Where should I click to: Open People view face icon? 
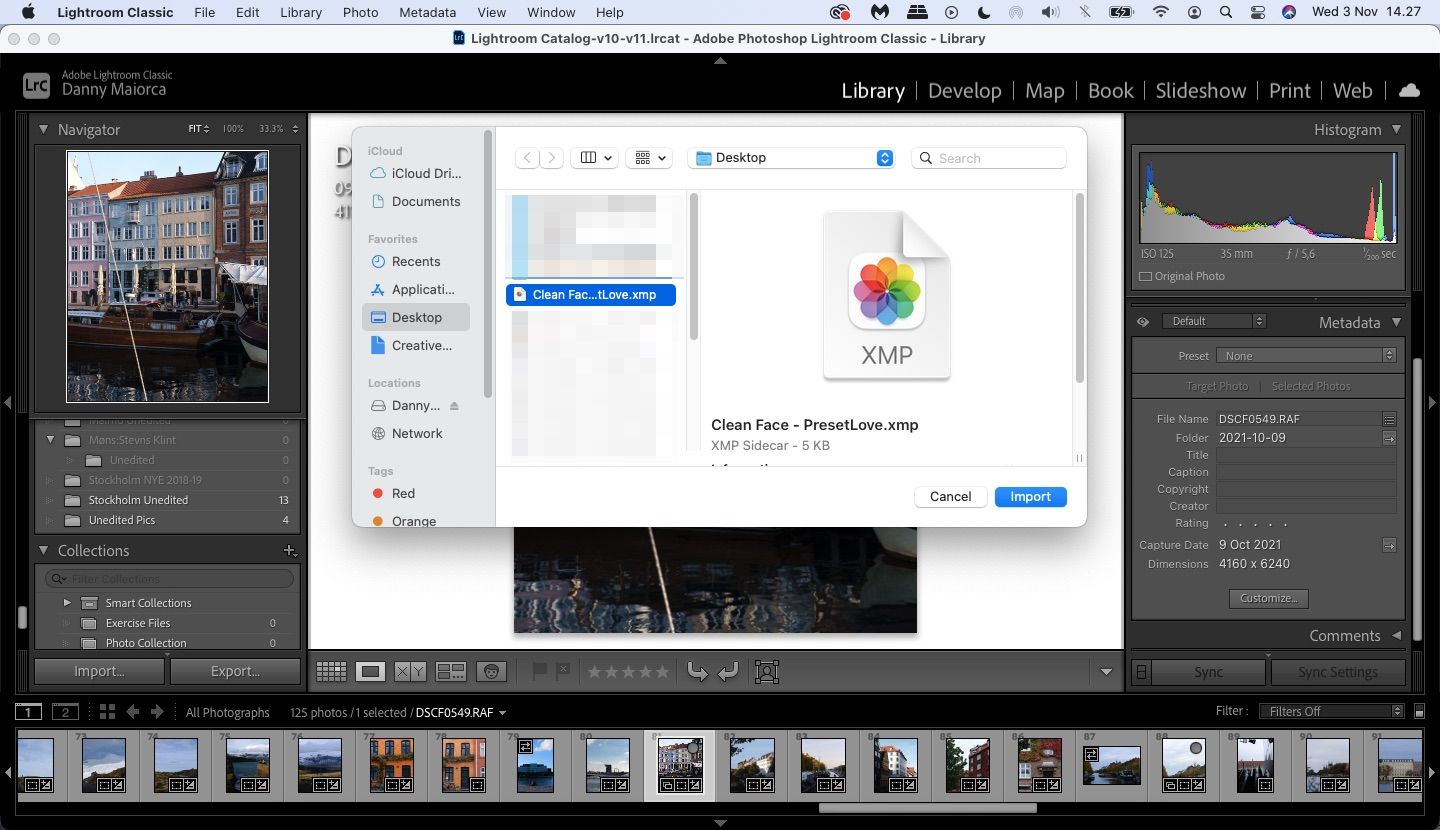coord(491,672)
